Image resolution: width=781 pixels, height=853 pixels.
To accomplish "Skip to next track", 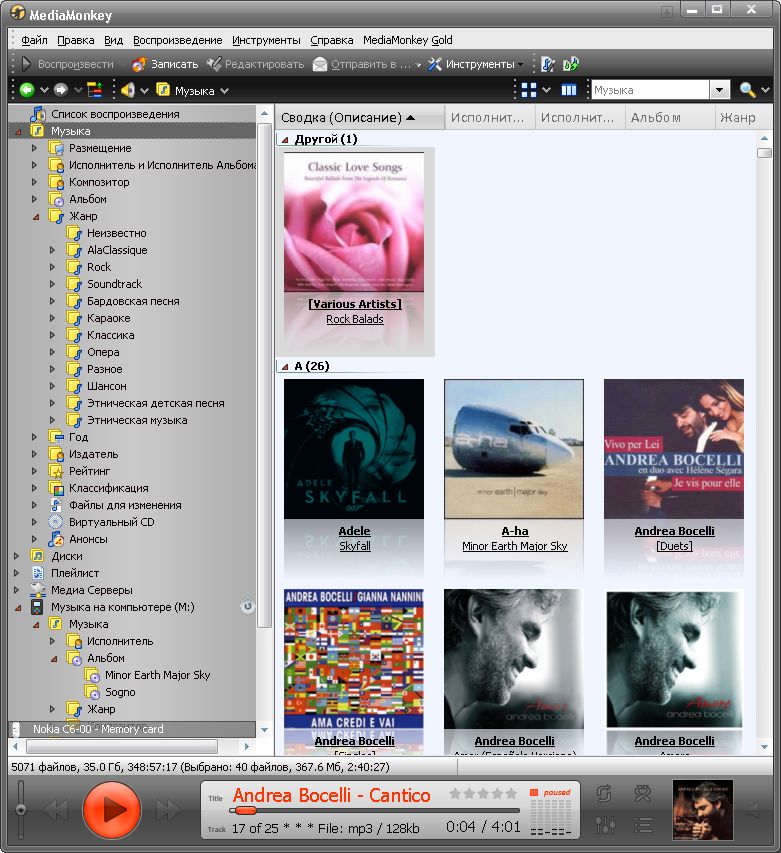I will pos(169,809).
